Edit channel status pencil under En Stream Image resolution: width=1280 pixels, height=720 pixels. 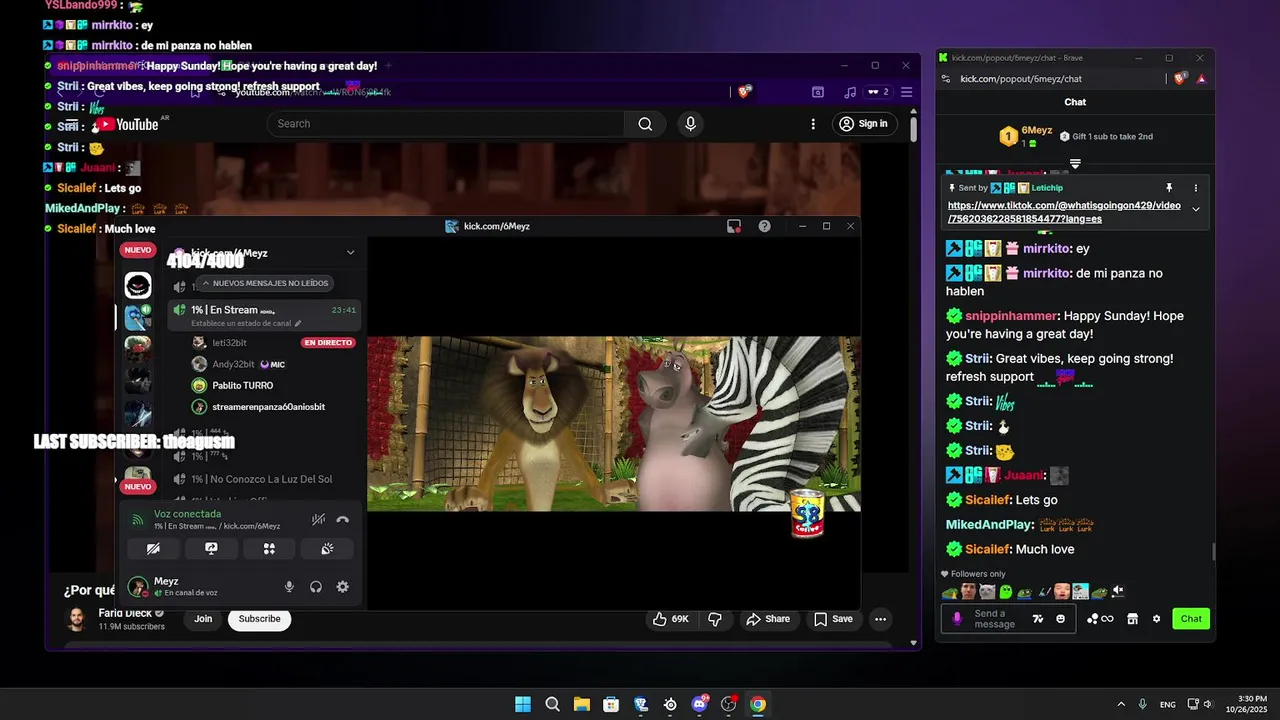(298, 323)
